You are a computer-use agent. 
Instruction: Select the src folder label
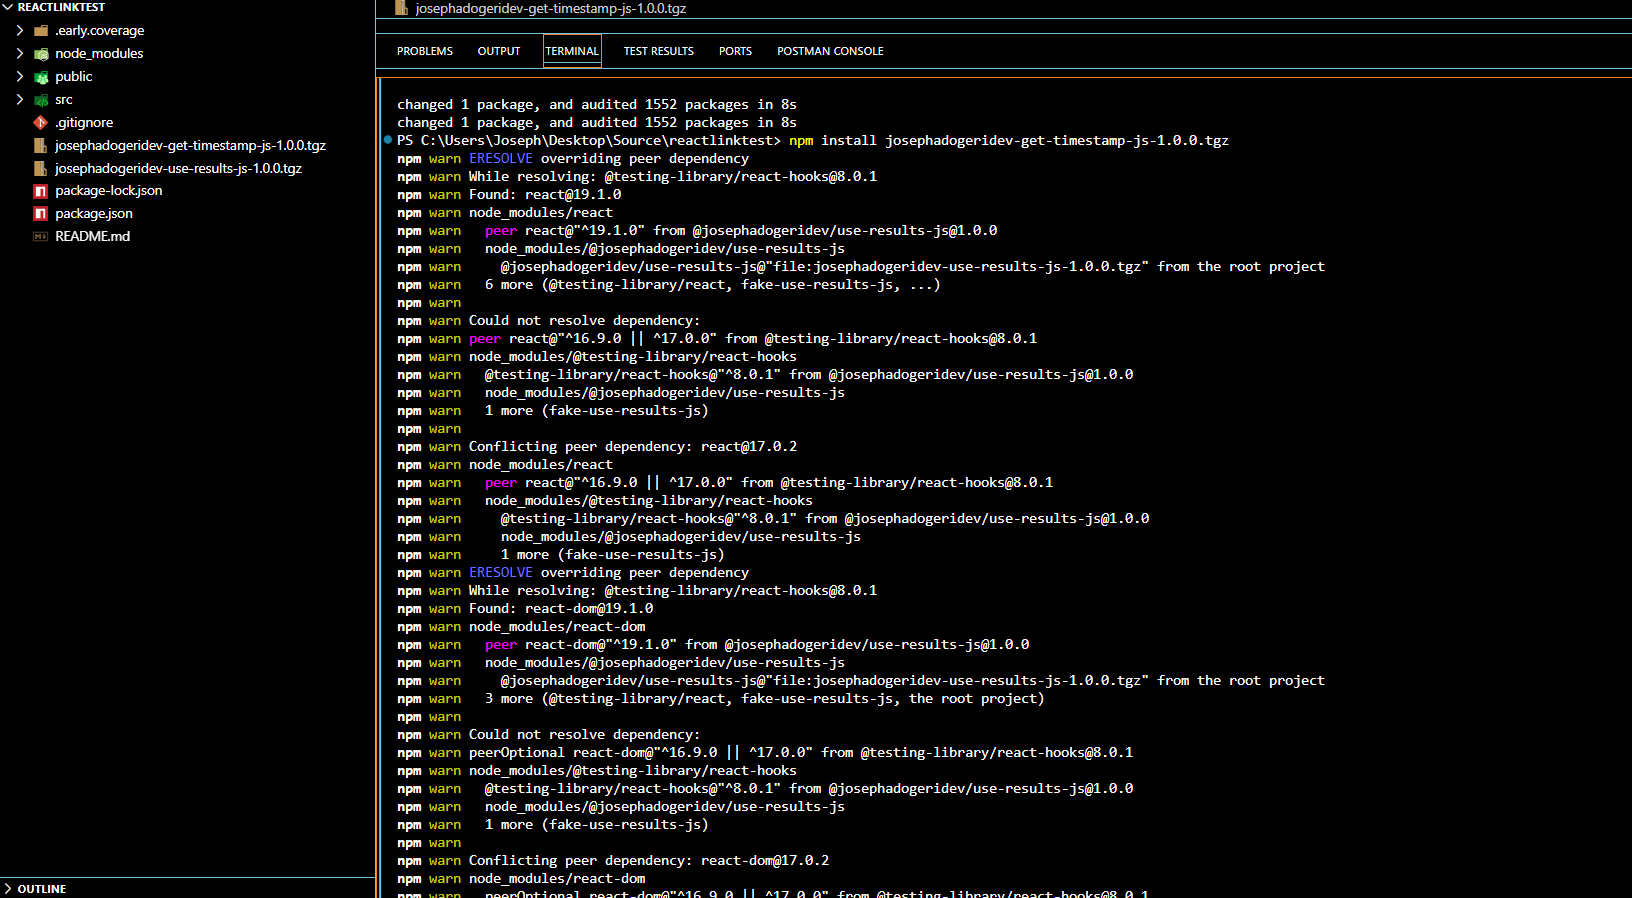(x=64, y=100)
